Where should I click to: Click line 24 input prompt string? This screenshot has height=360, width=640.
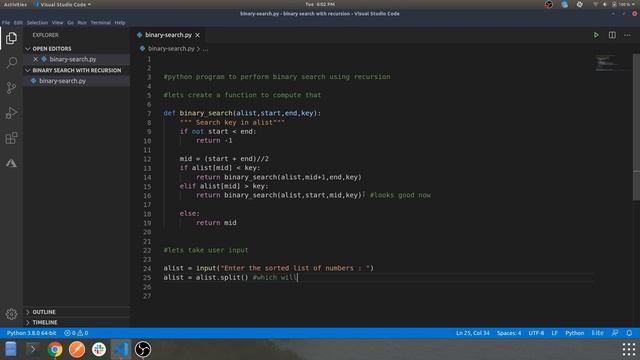click(x=295, y=268)
